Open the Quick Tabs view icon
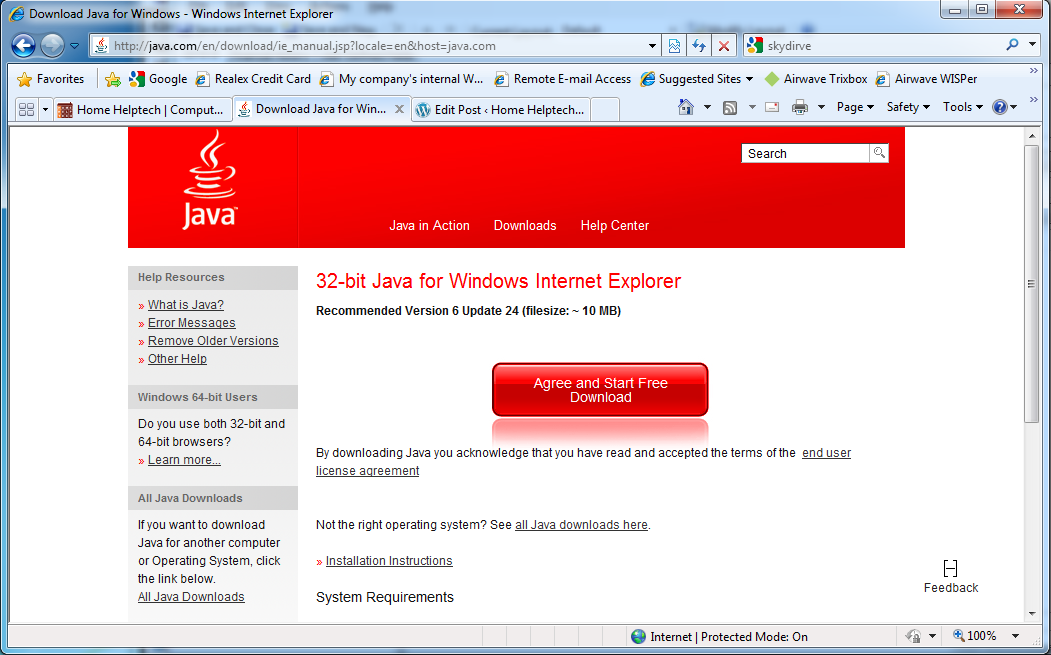The height and width of the screenshot is (655, 1051). click(26, 109)
